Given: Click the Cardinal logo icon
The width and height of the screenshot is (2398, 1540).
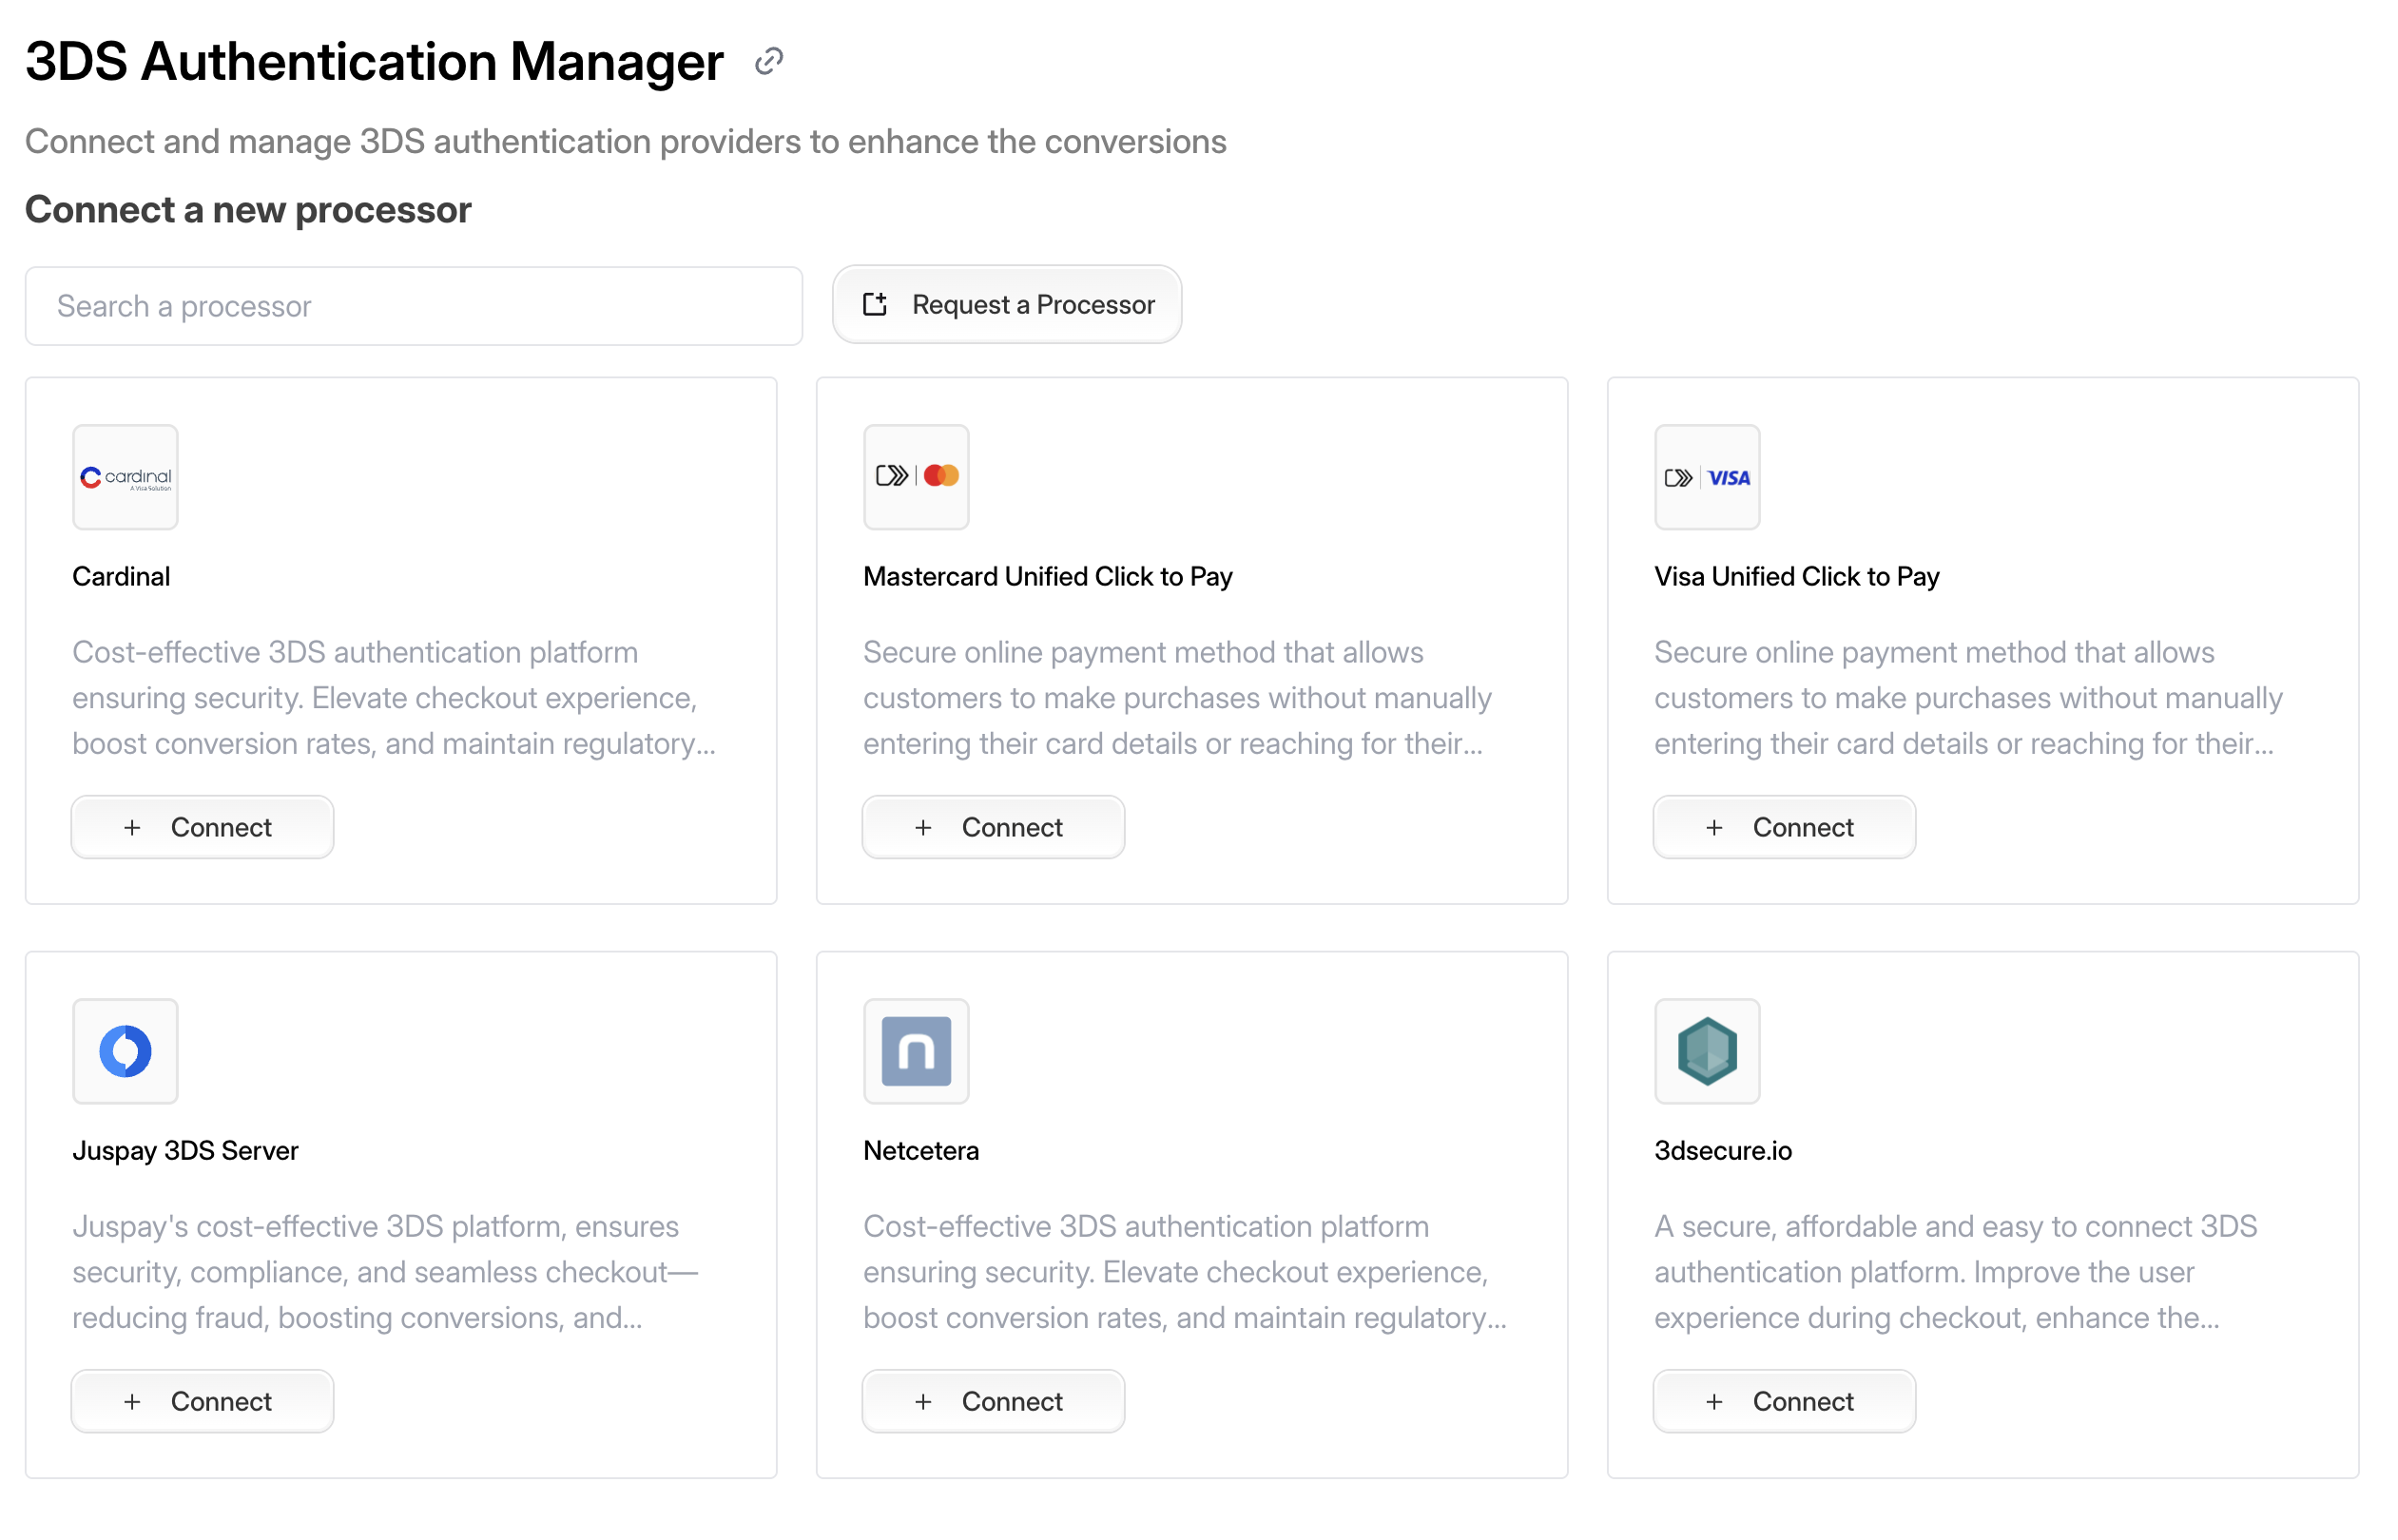Looking at the screenshot, I should coord(125,477).
